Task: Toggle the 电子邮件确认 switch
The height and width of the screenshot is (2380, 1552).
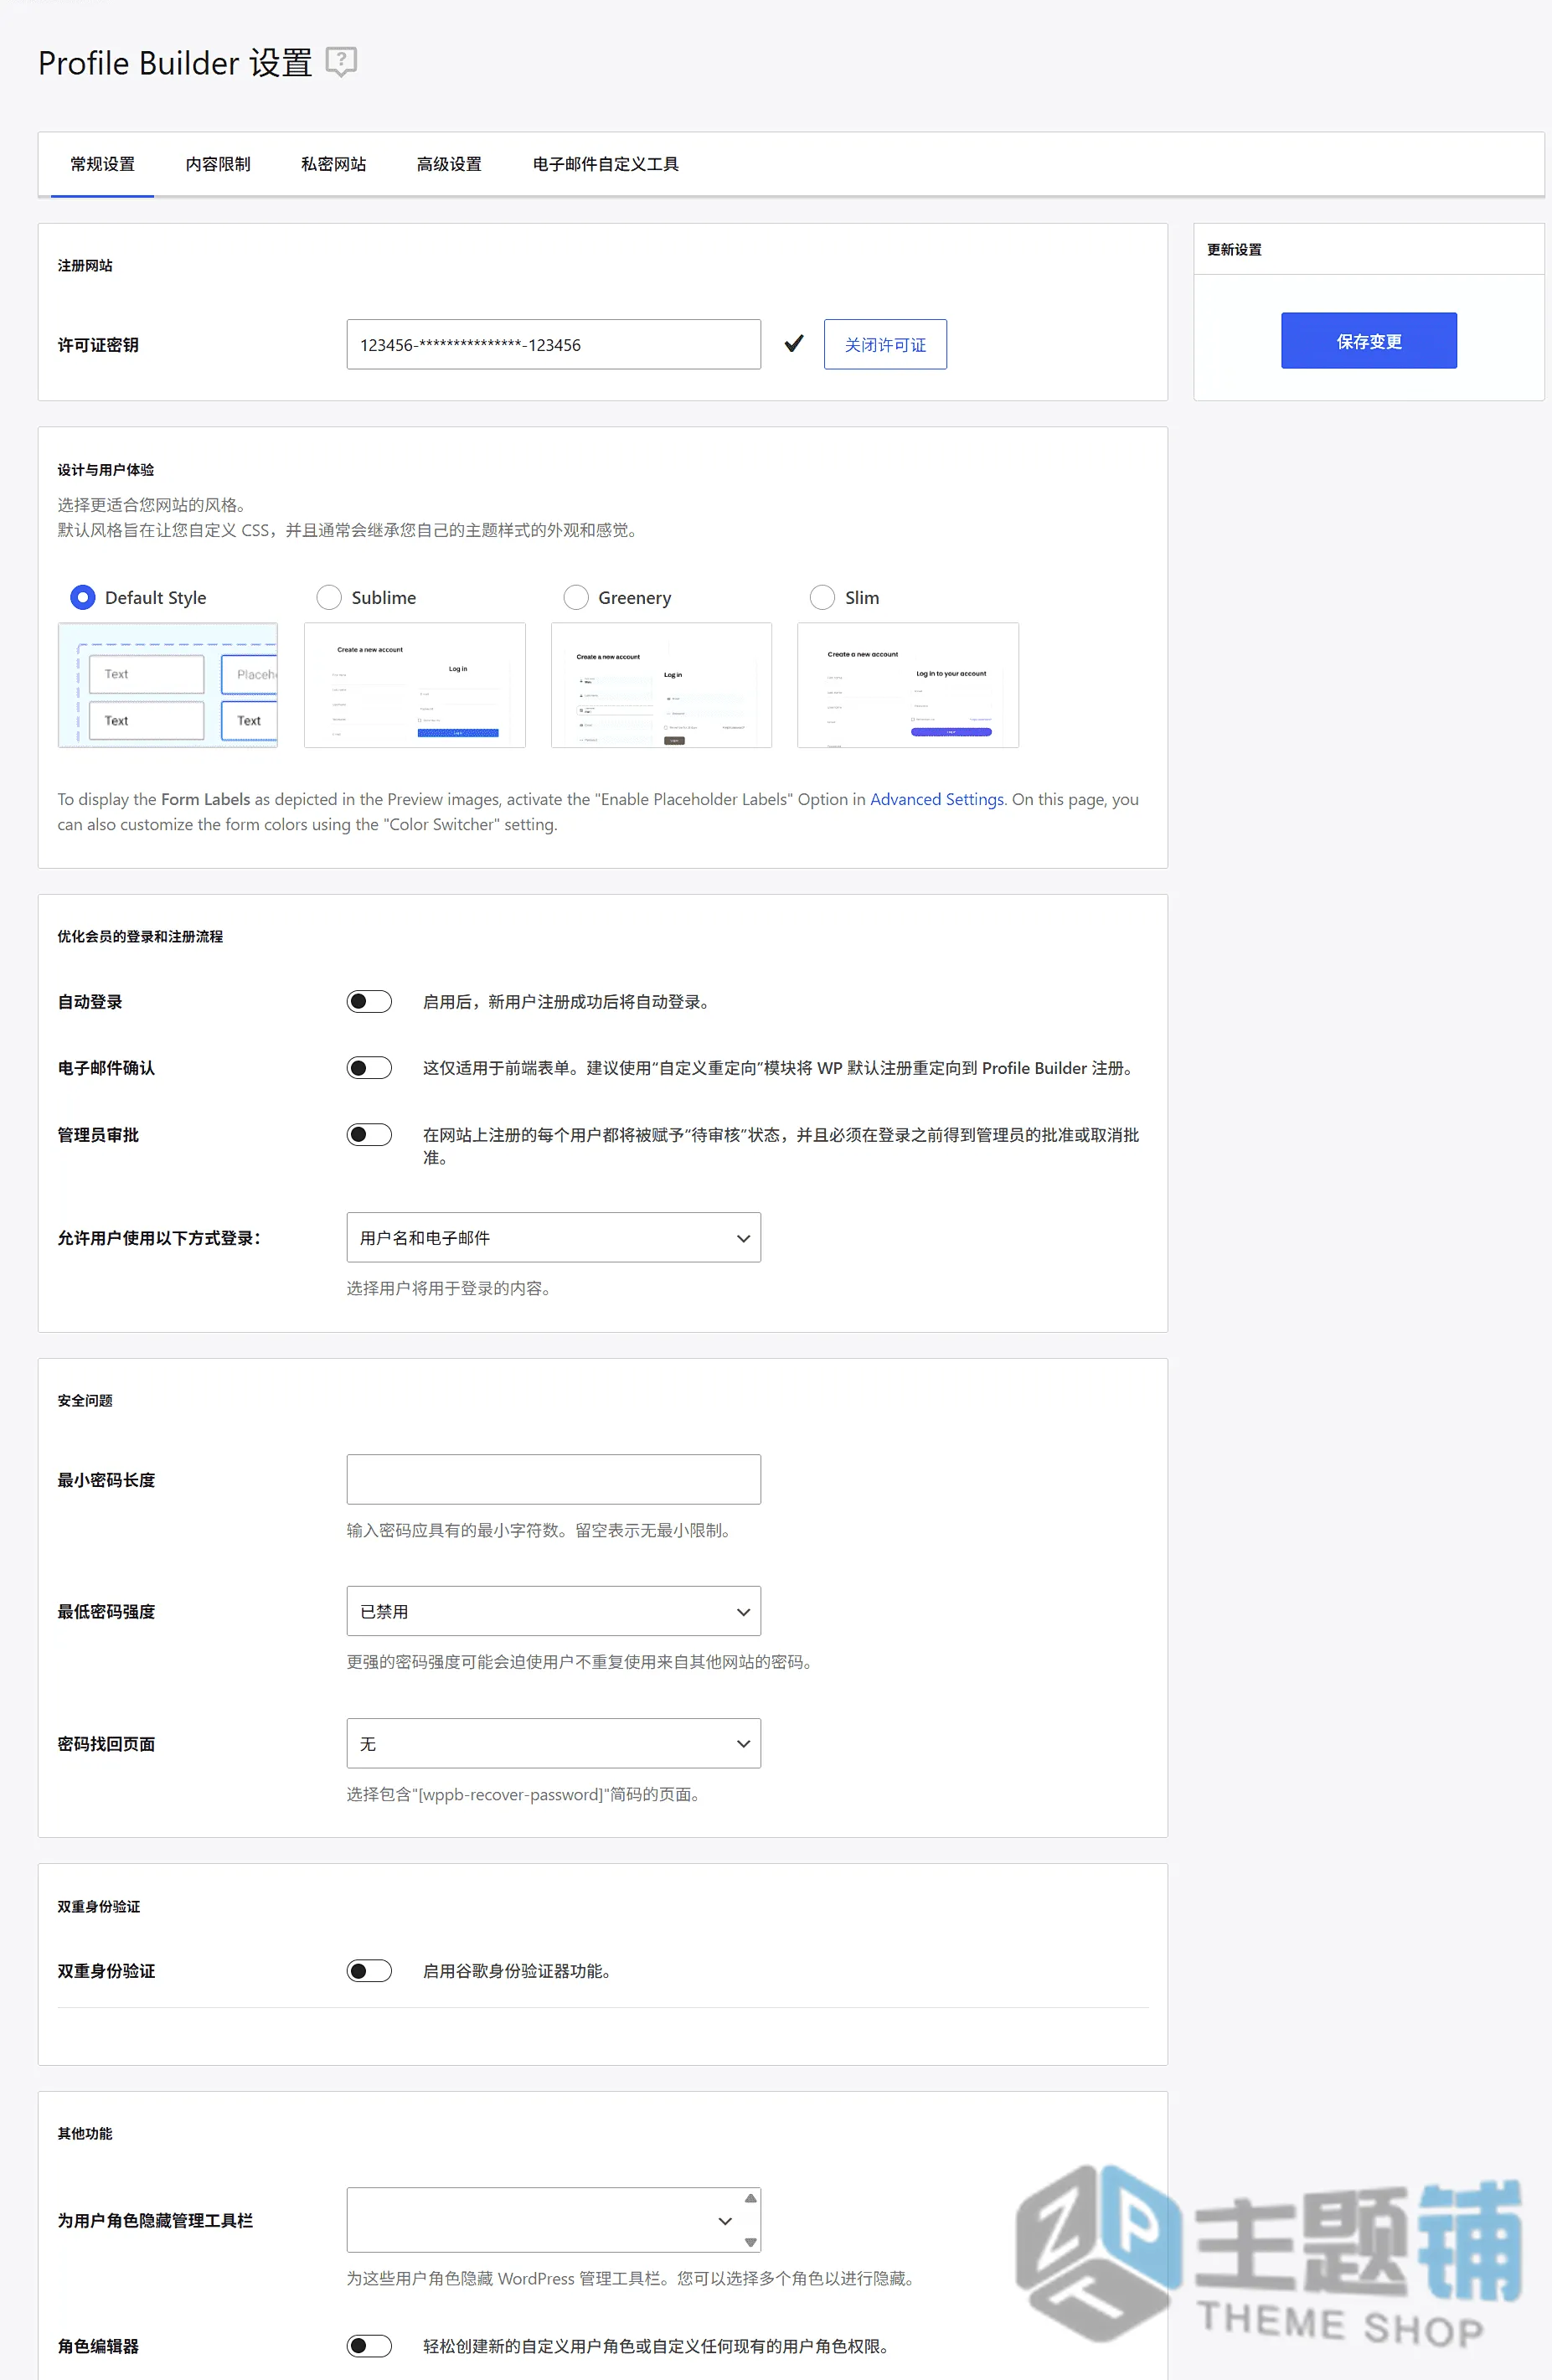Action: coord(369,1068)
